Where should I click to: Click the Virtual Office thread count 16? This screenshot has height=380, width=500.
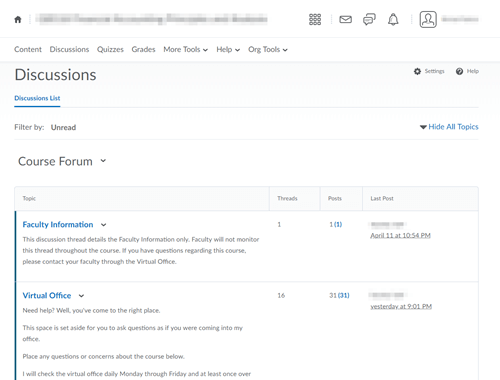click(x=281, y=295)
